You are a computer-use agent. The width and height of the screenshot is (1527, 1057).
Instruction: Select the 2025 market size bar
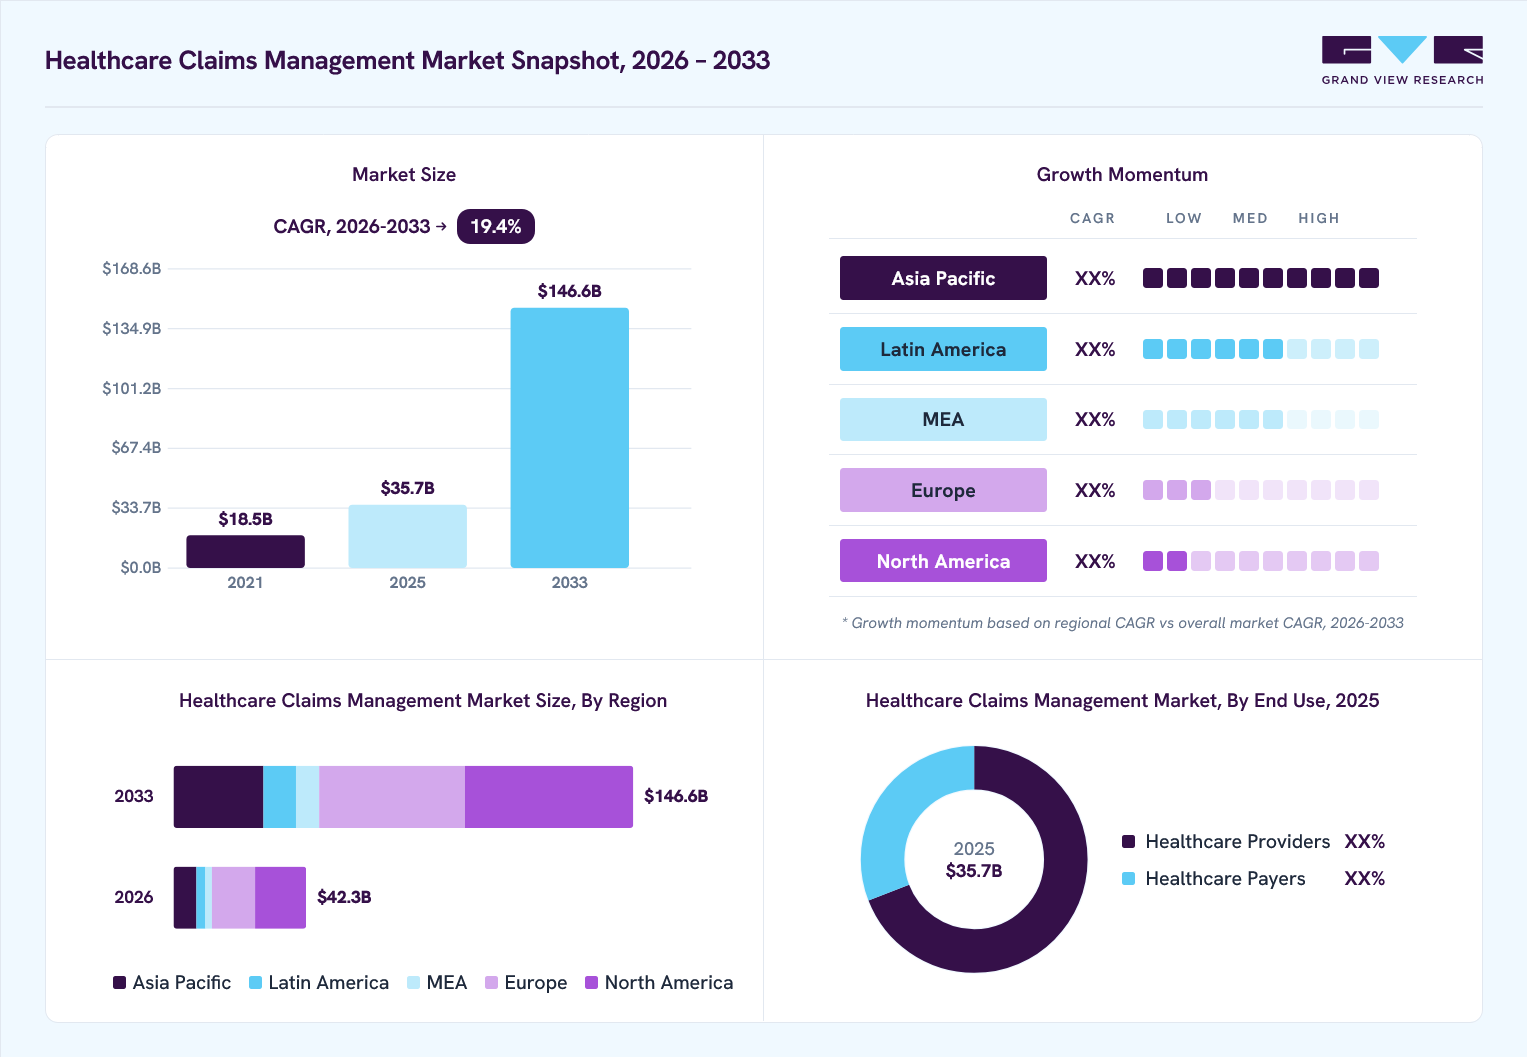[407, 536]
